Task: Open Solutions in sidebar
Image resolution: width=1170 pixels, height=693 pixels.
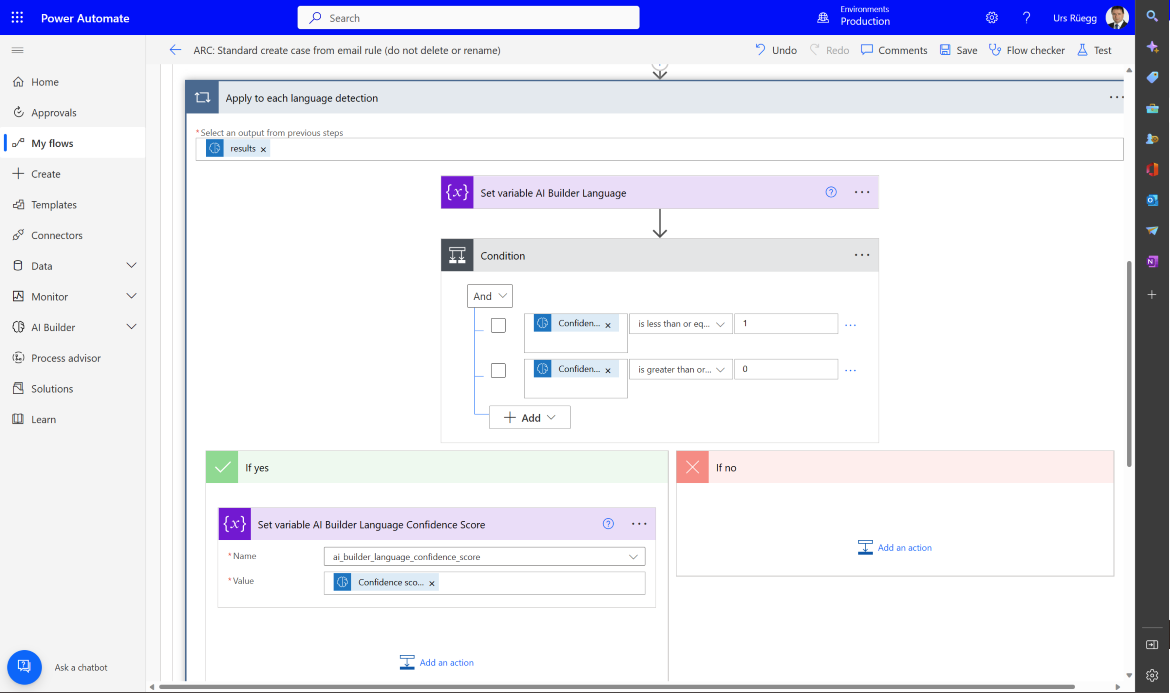Action: point(72,389)
